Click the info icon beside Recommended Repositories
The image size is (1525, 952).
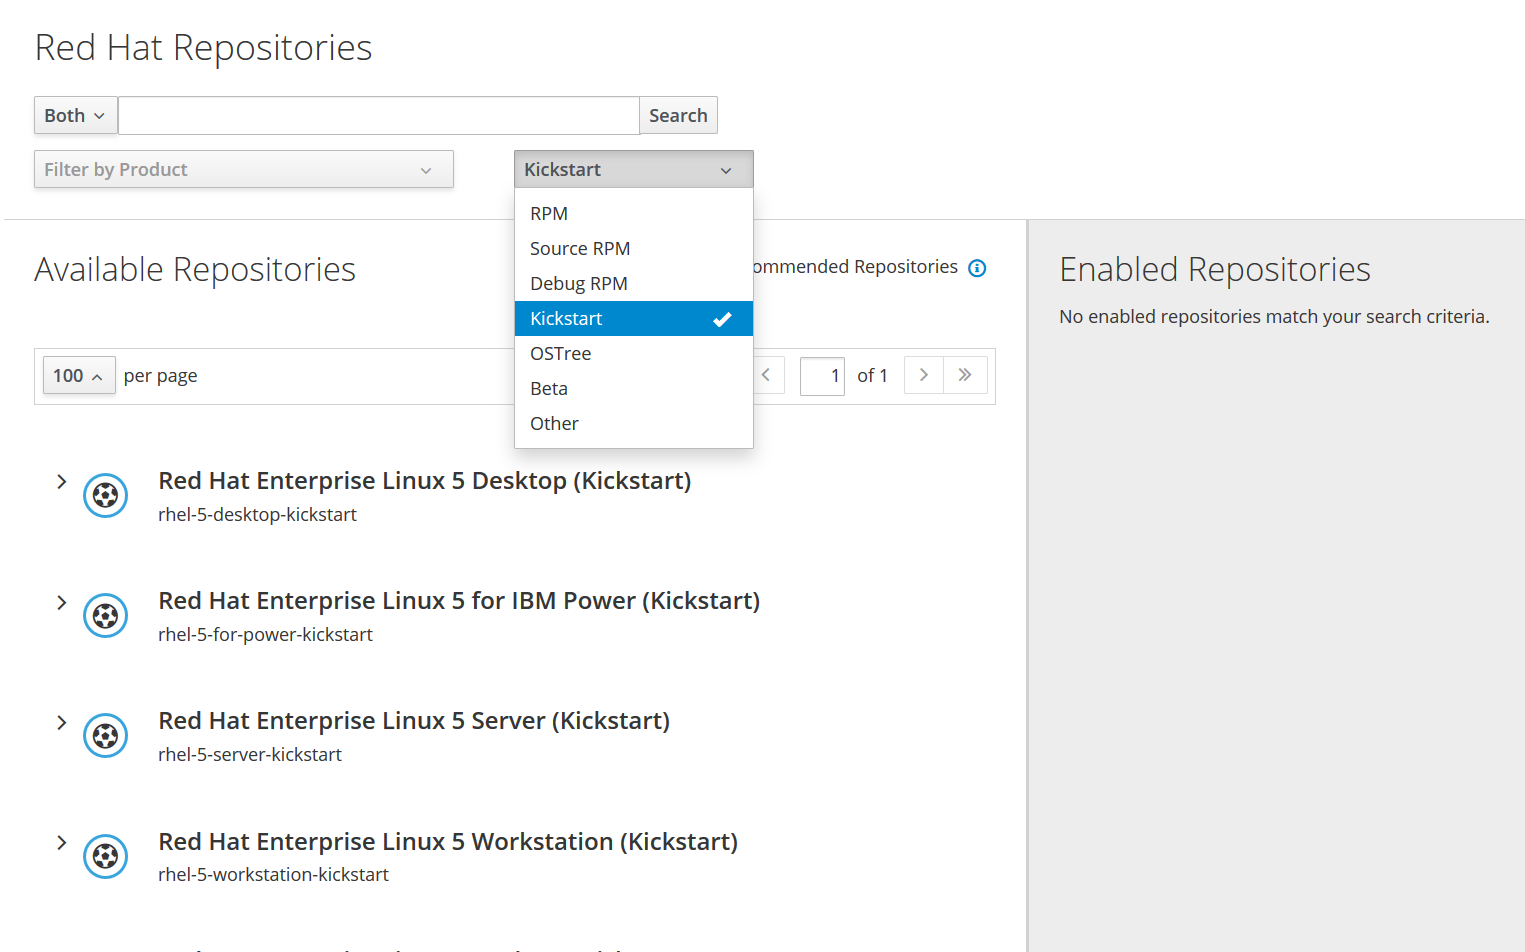977,268
